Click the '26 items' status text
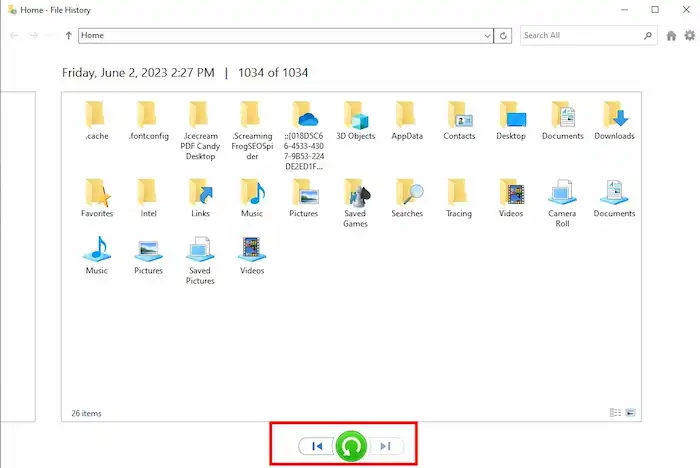This screenshot has height=468, width=700. [86, 414]
